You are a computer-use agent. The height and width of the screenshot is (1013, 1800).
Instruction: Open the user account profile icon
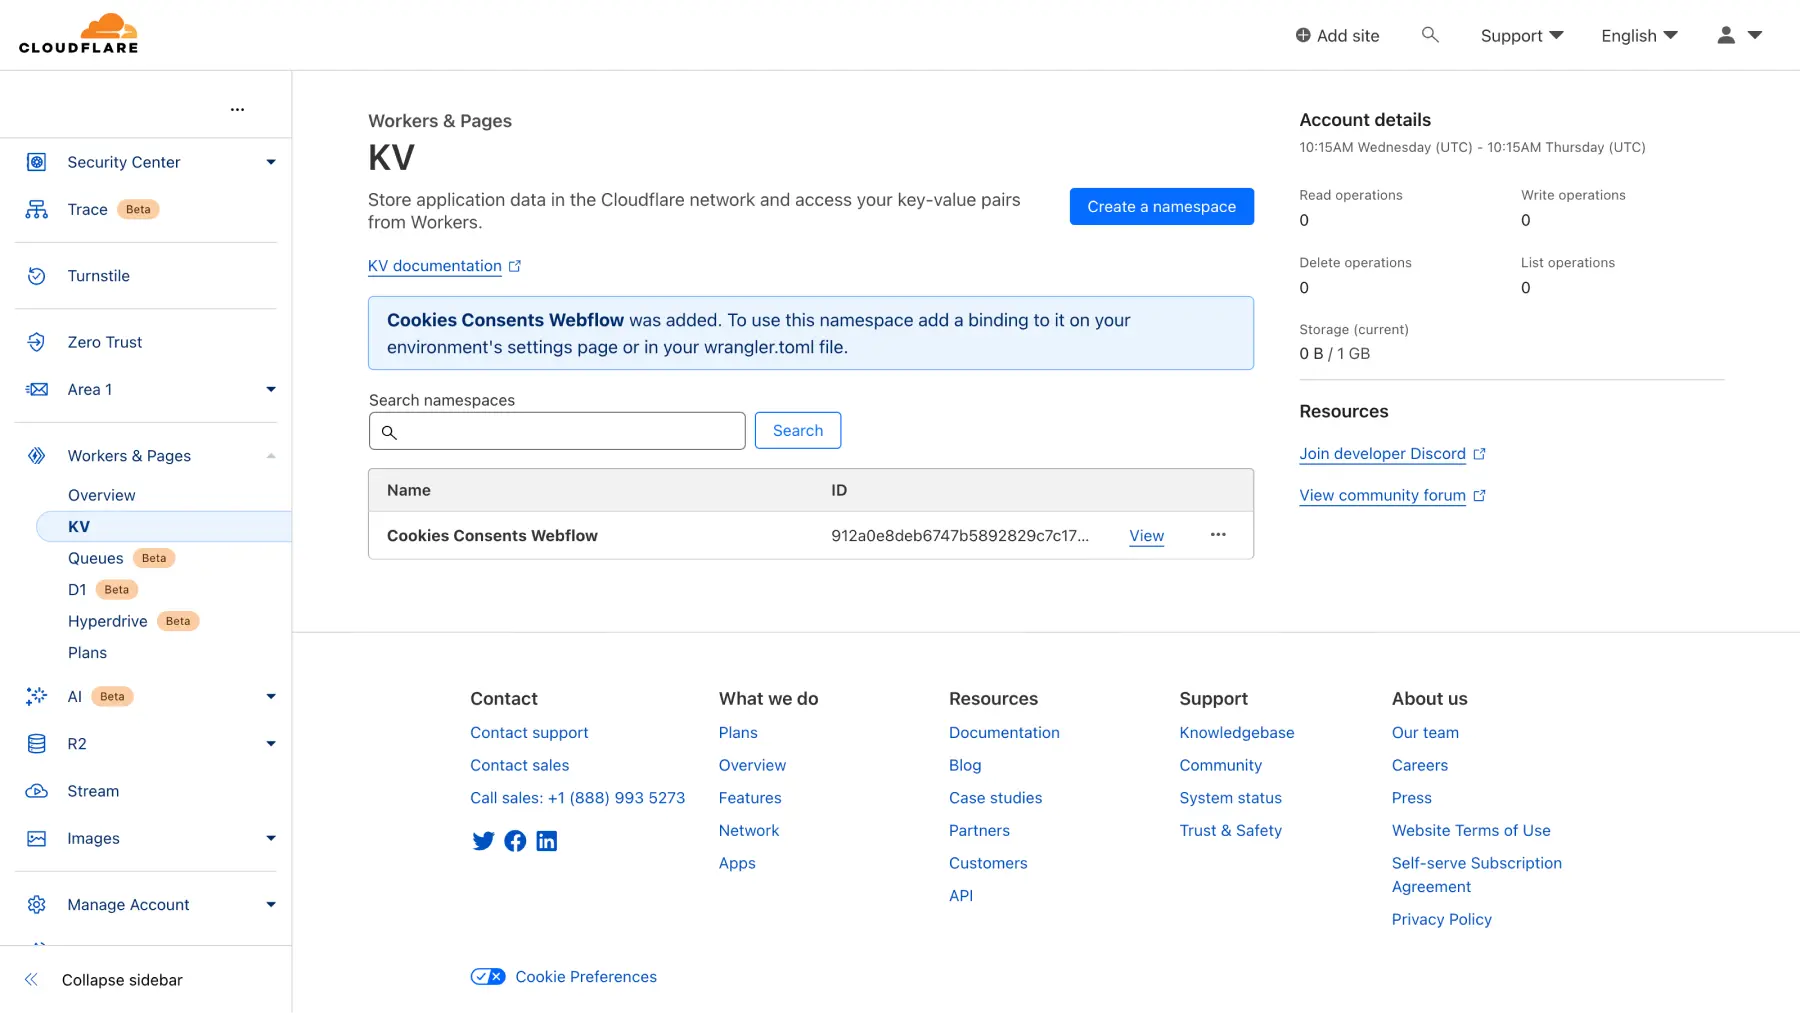pos(1726,35)
